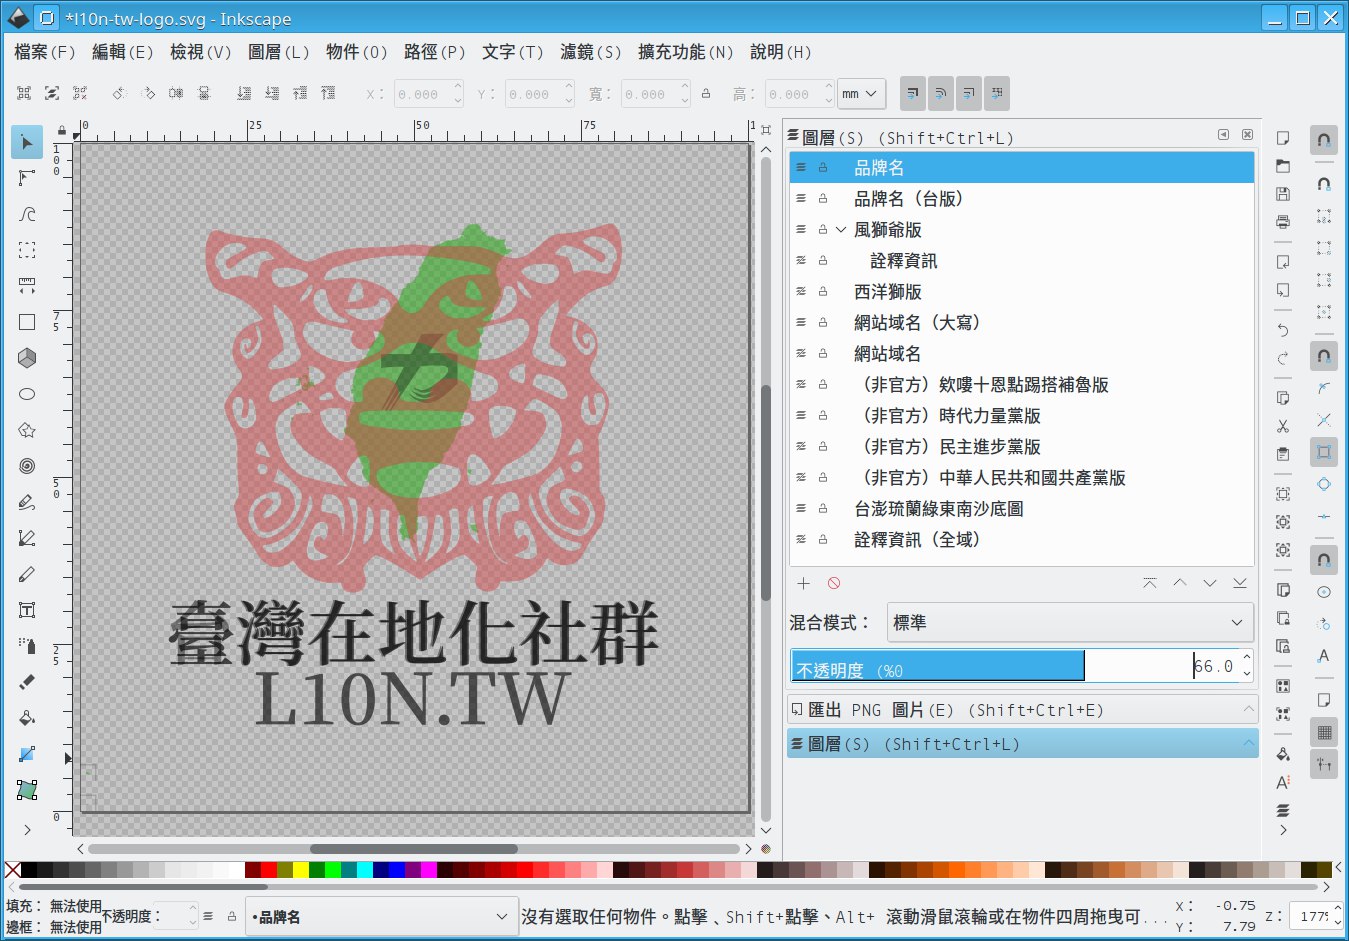Increase the layer opacity with the up arrow
Viewport: 1349px width, 941px height.
(1246, 657)
